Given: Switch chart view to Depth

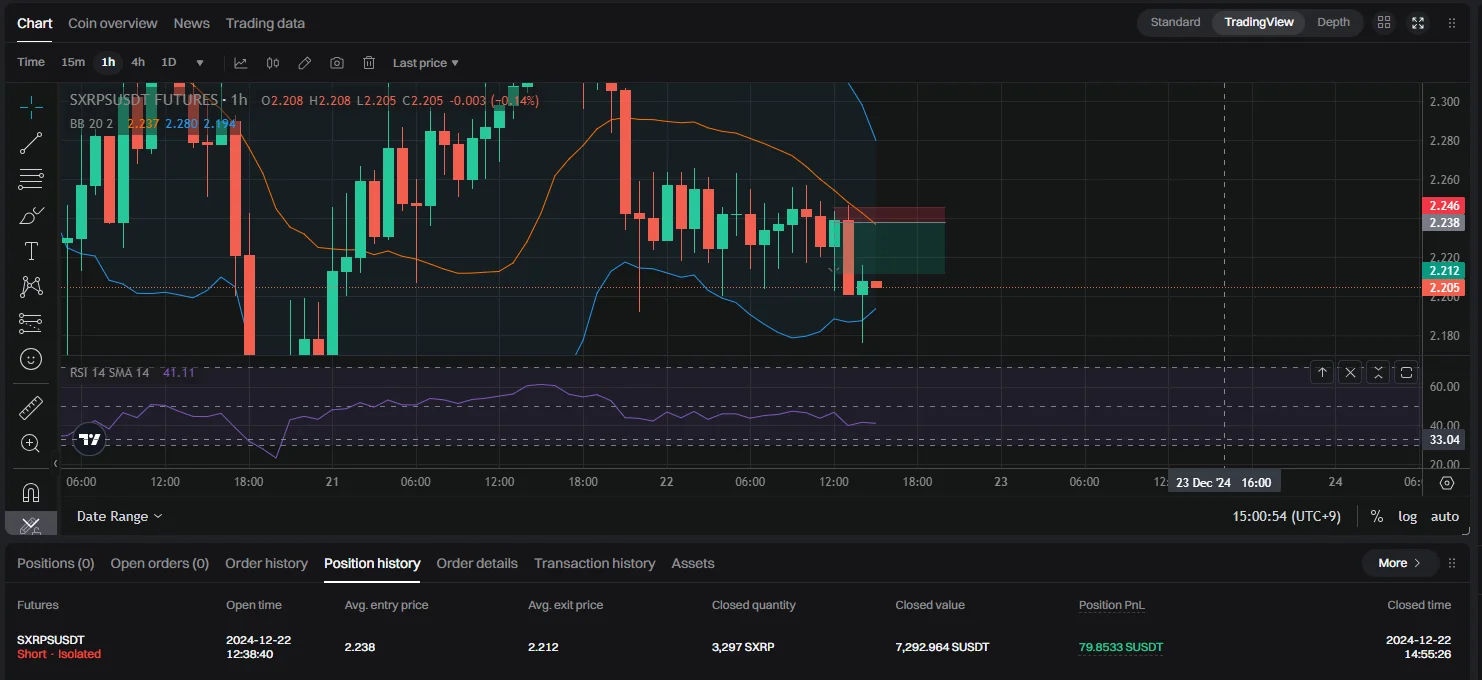Looking at the screenshot, I should click(1333, 22).
